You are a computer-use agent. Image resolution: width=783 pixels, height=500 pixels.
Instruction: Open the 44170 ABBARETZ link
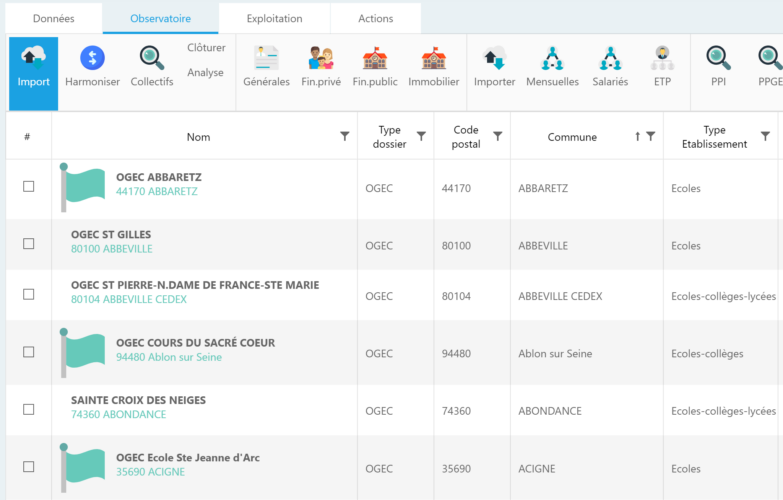tap(157, 191)
